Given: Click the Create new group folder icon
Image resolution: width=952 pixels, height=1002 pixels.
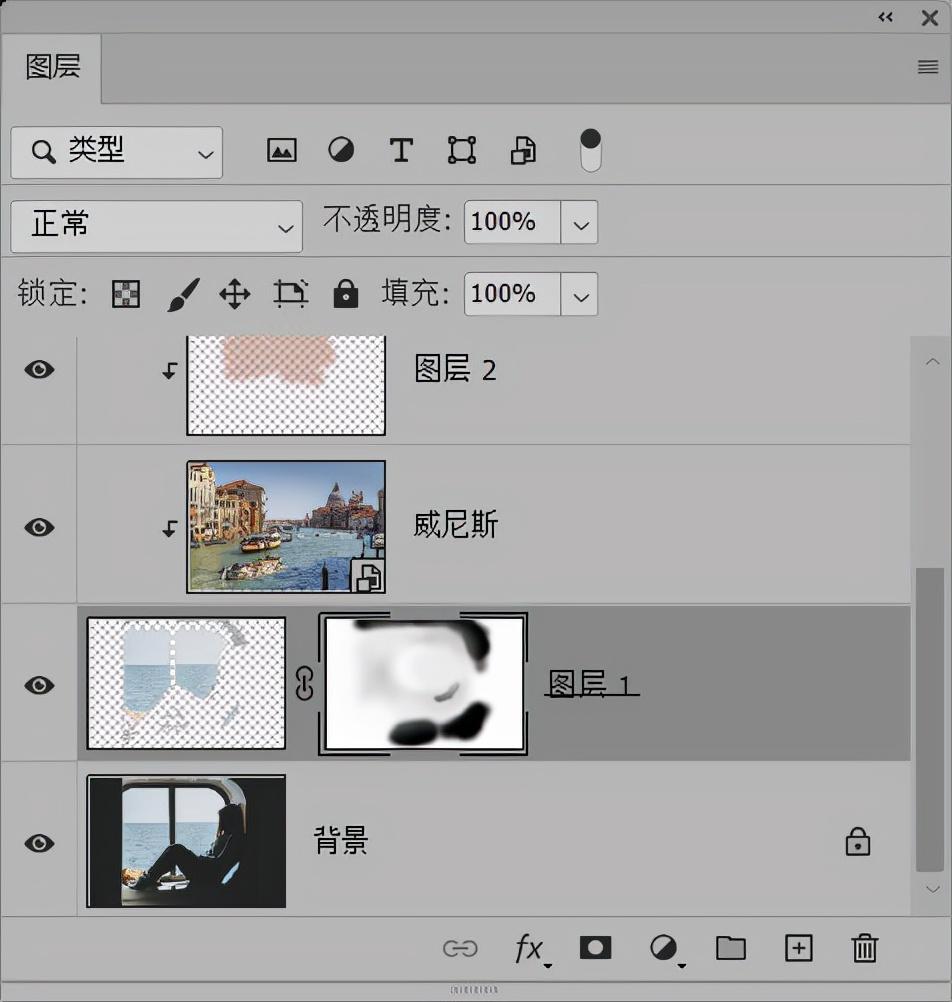Looking at the screenshot, I should point(730,948).
